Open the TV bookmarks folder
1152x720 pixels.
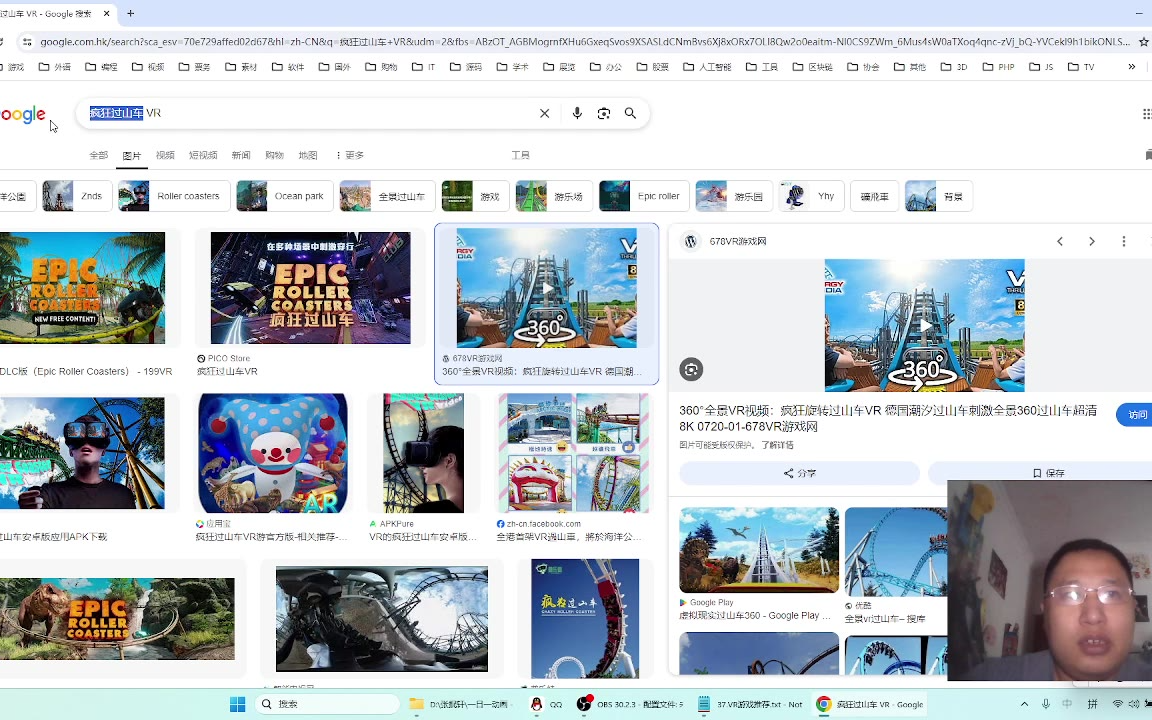tap(1081, 67)
